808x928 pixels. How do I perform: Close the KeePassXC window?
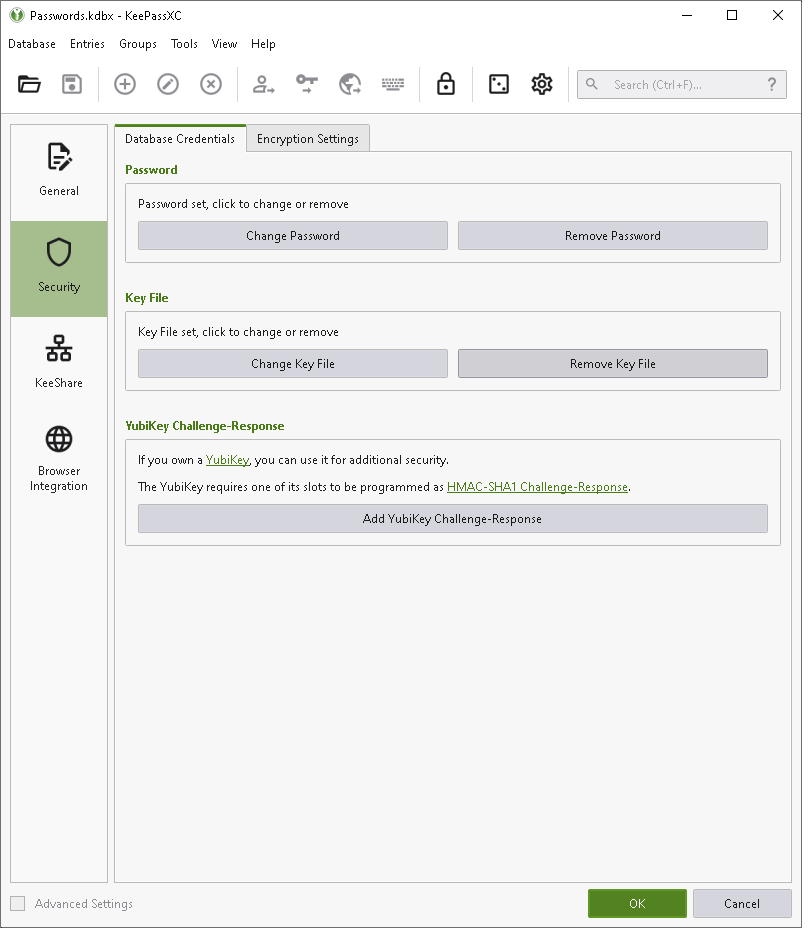pyautogui.click(x=778, y=15)
